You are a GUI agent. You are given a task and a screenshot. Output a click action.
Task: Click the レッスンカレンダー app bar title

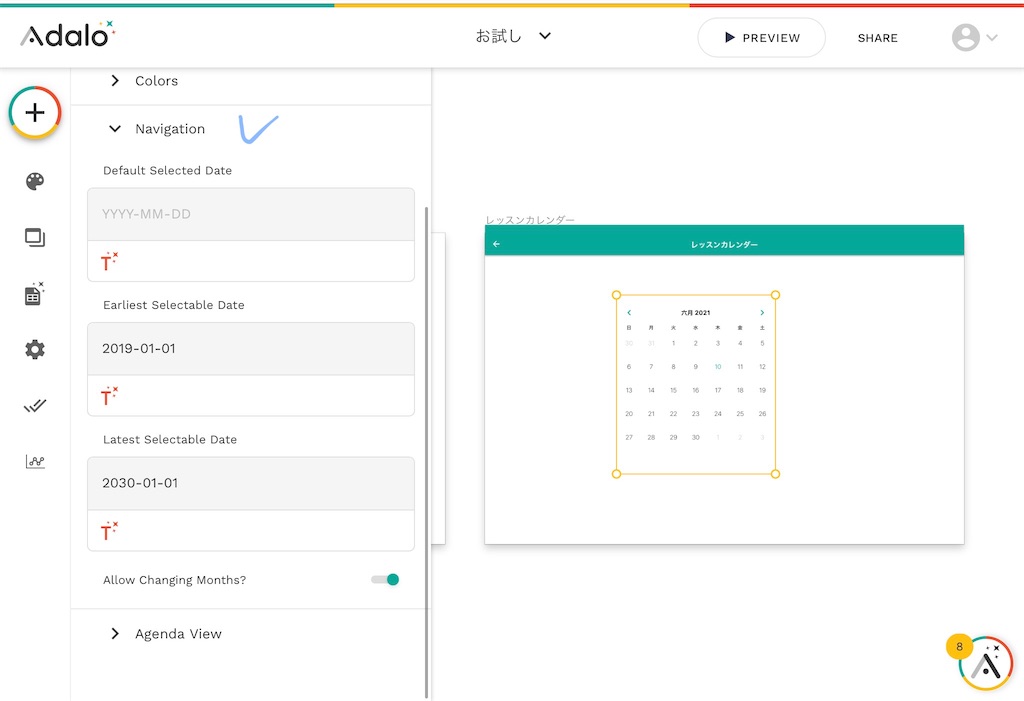(724, 244)
